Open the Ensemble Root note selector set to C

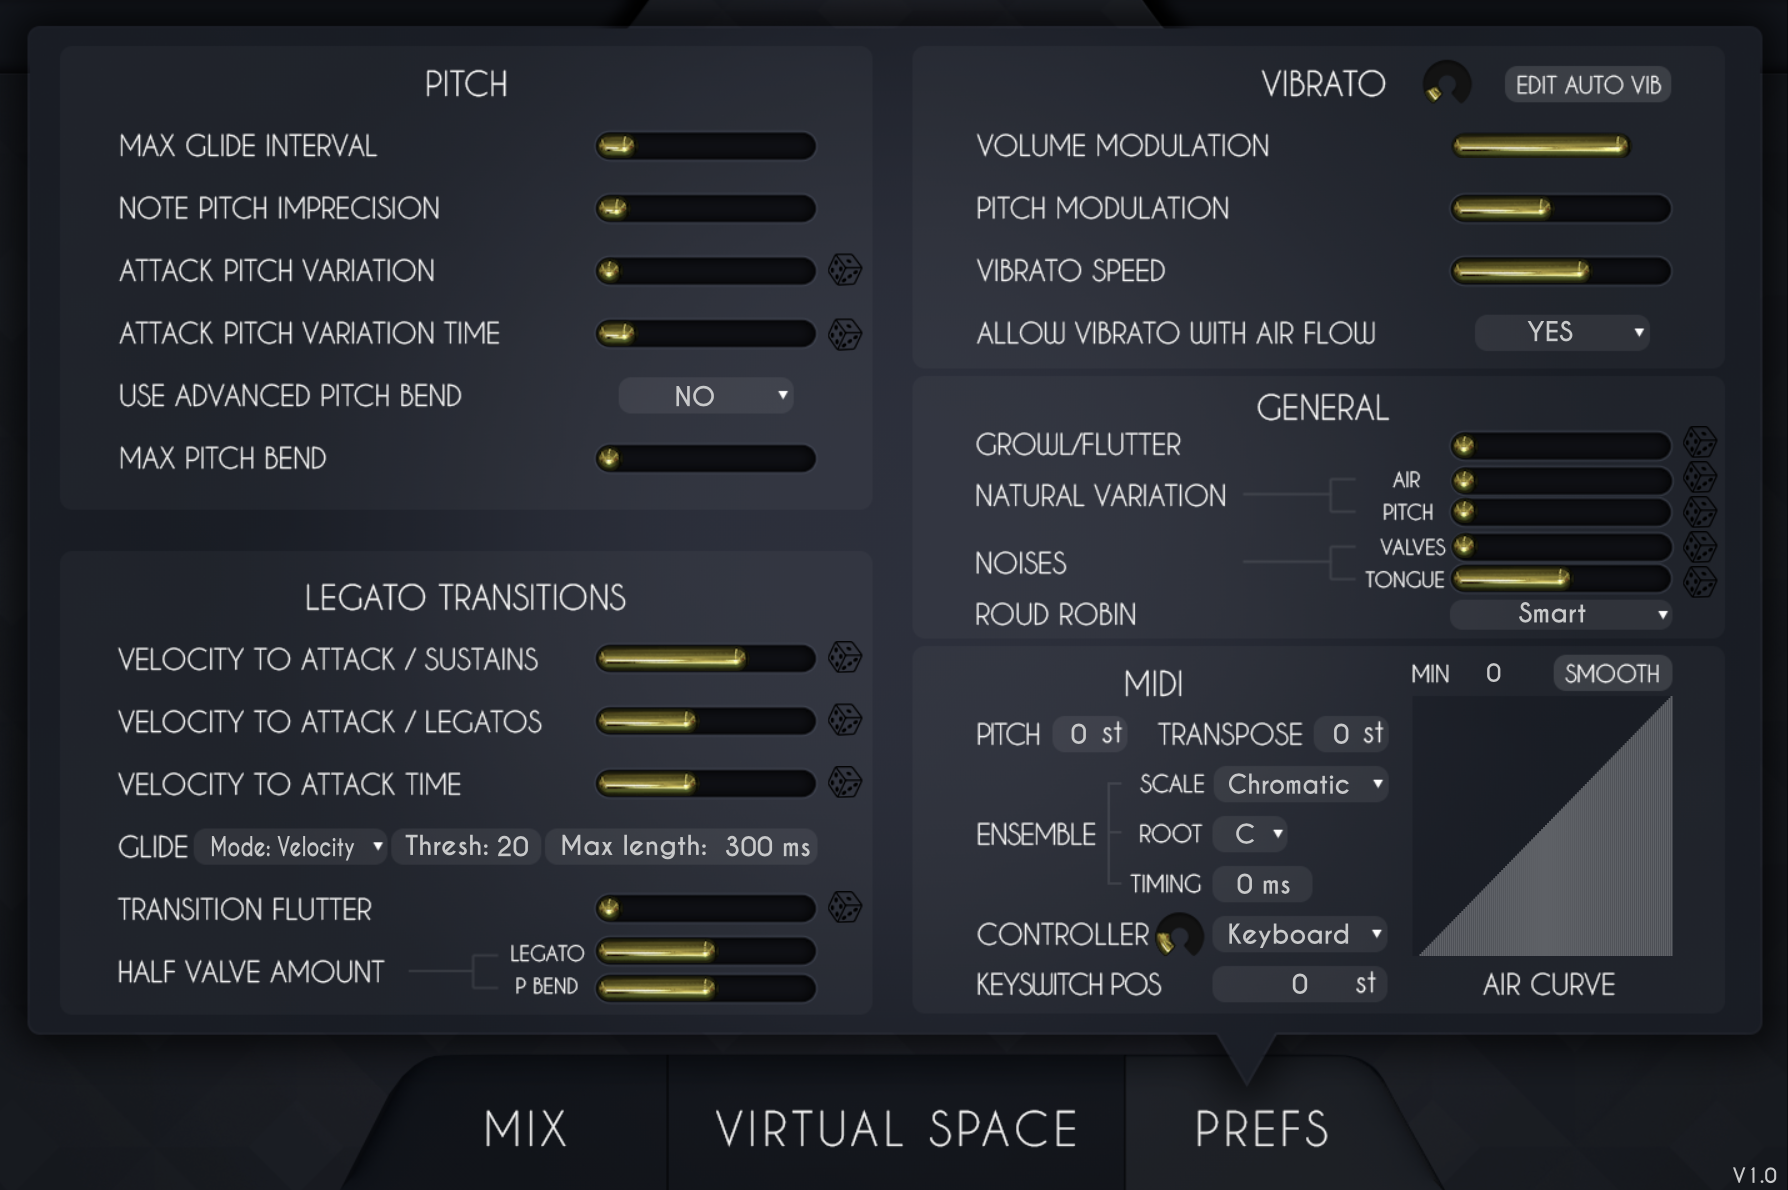(1249, 834)
